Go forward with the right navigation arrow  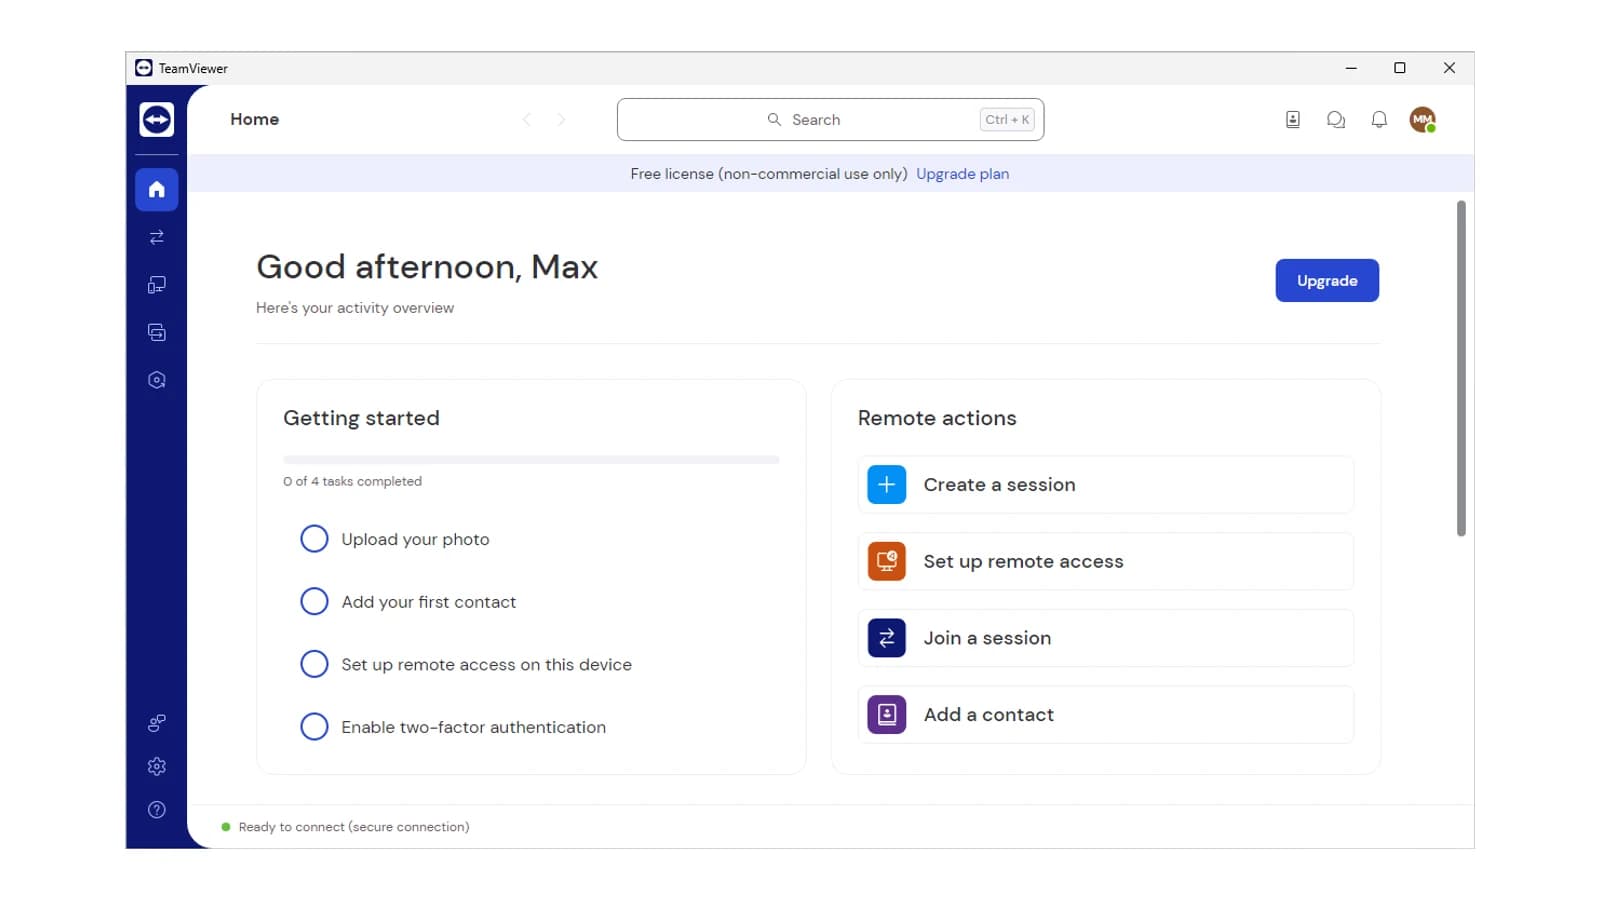point(561,120)
